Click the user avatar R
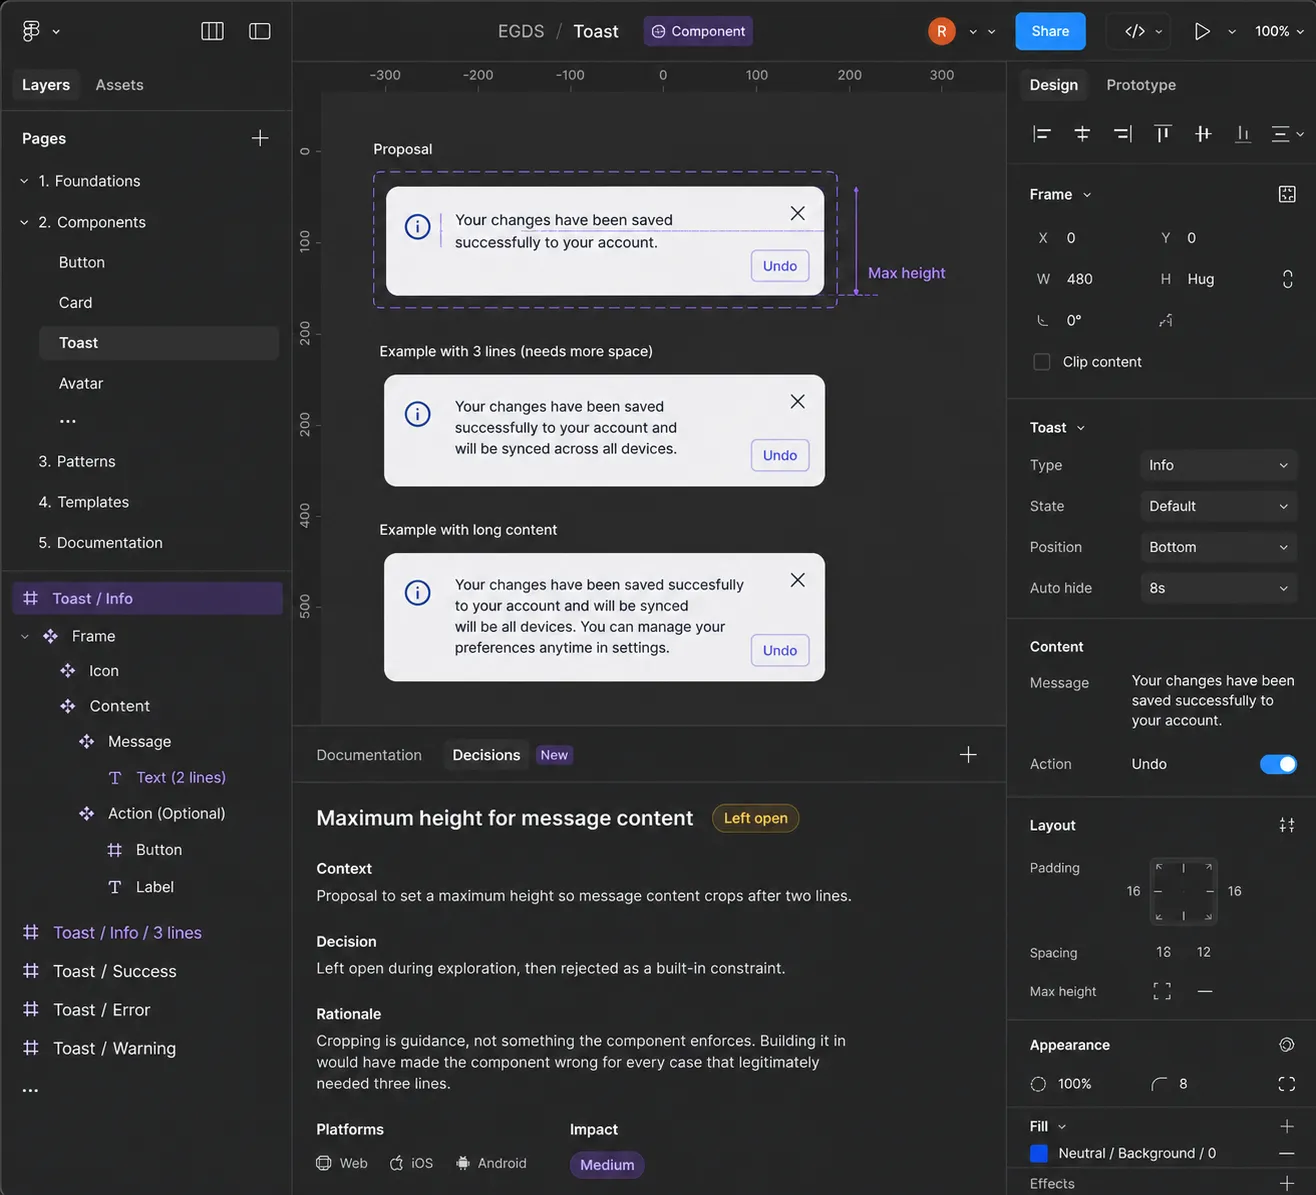The width and height of the screenshot is (1316, 1195). pyautogui.click(x=941, y=31)
